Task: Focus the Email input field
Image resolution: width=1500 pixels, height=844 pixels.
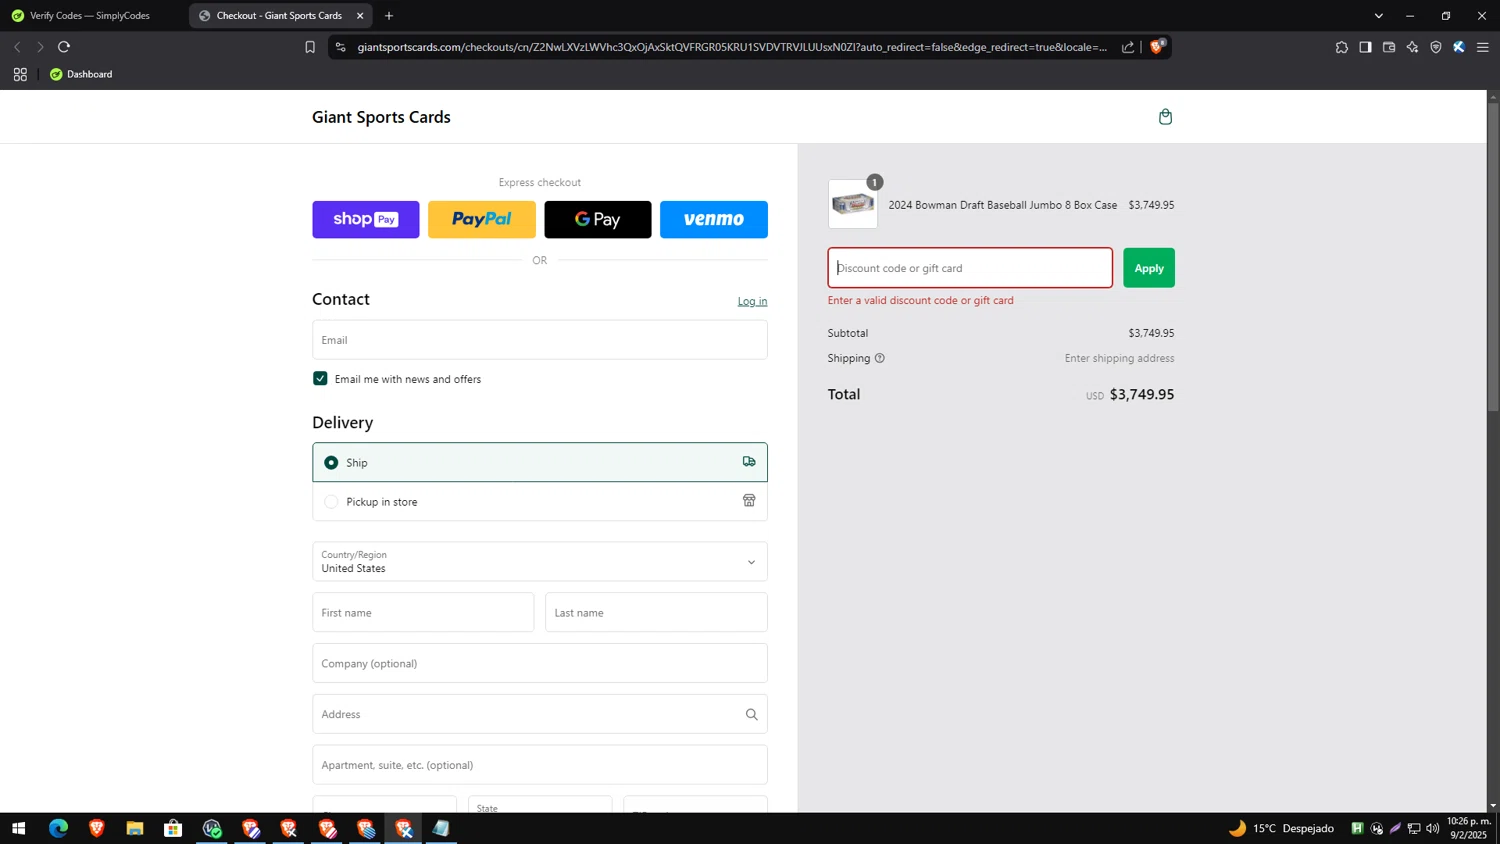Action: [540, 340]
